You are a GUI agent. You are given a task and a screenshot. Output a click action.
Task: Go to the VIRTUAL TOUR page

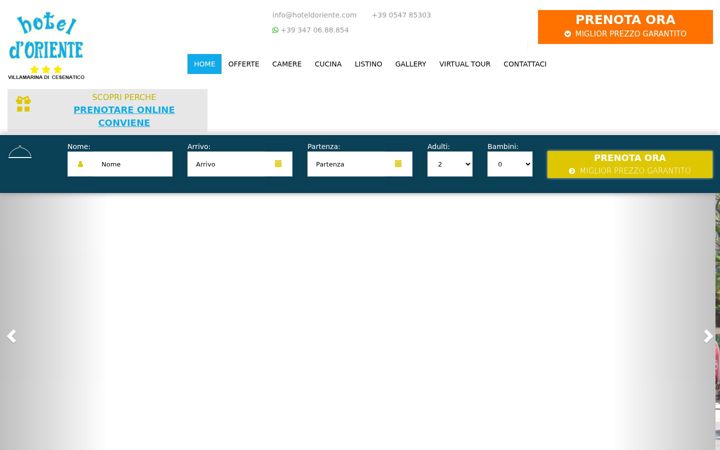pyautogui.click(x=465, y=64)
